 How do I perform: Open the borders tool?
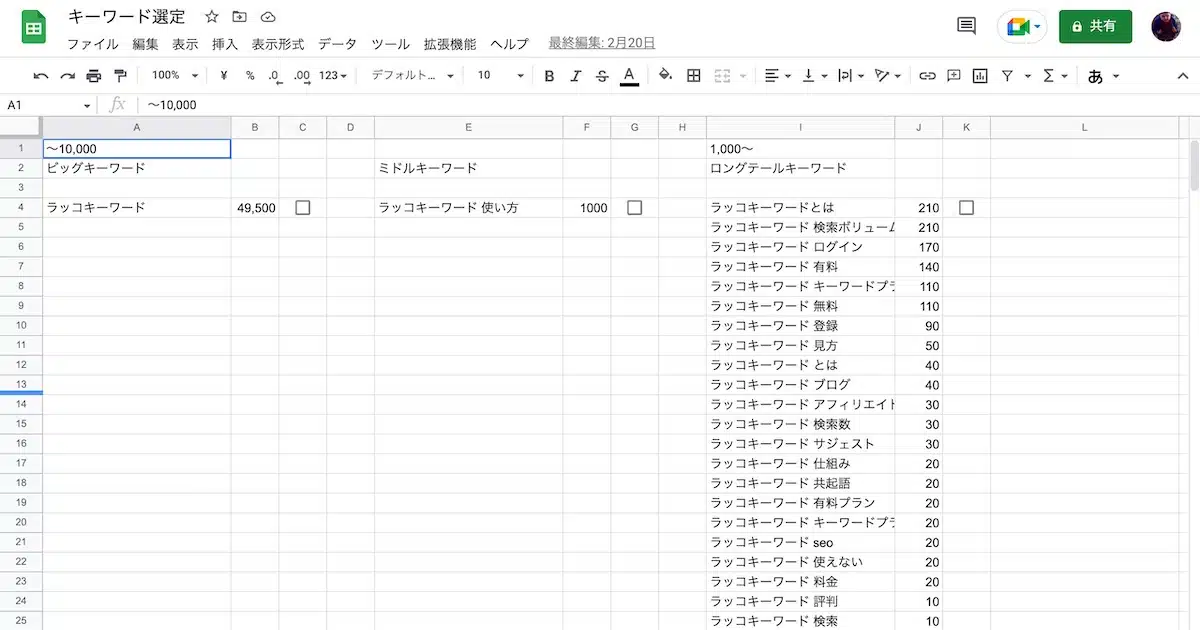pyautogui.click(x=694, y=76)
